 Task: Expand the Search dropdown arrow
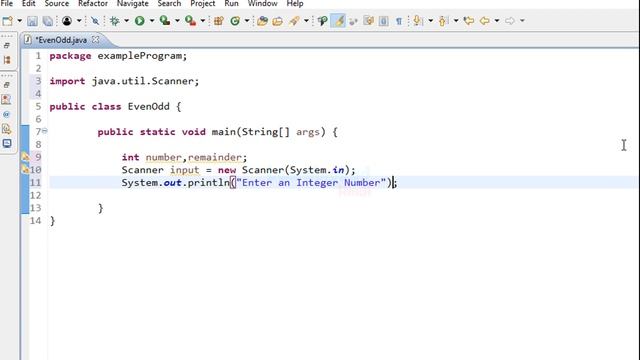(x=306, y=21)
